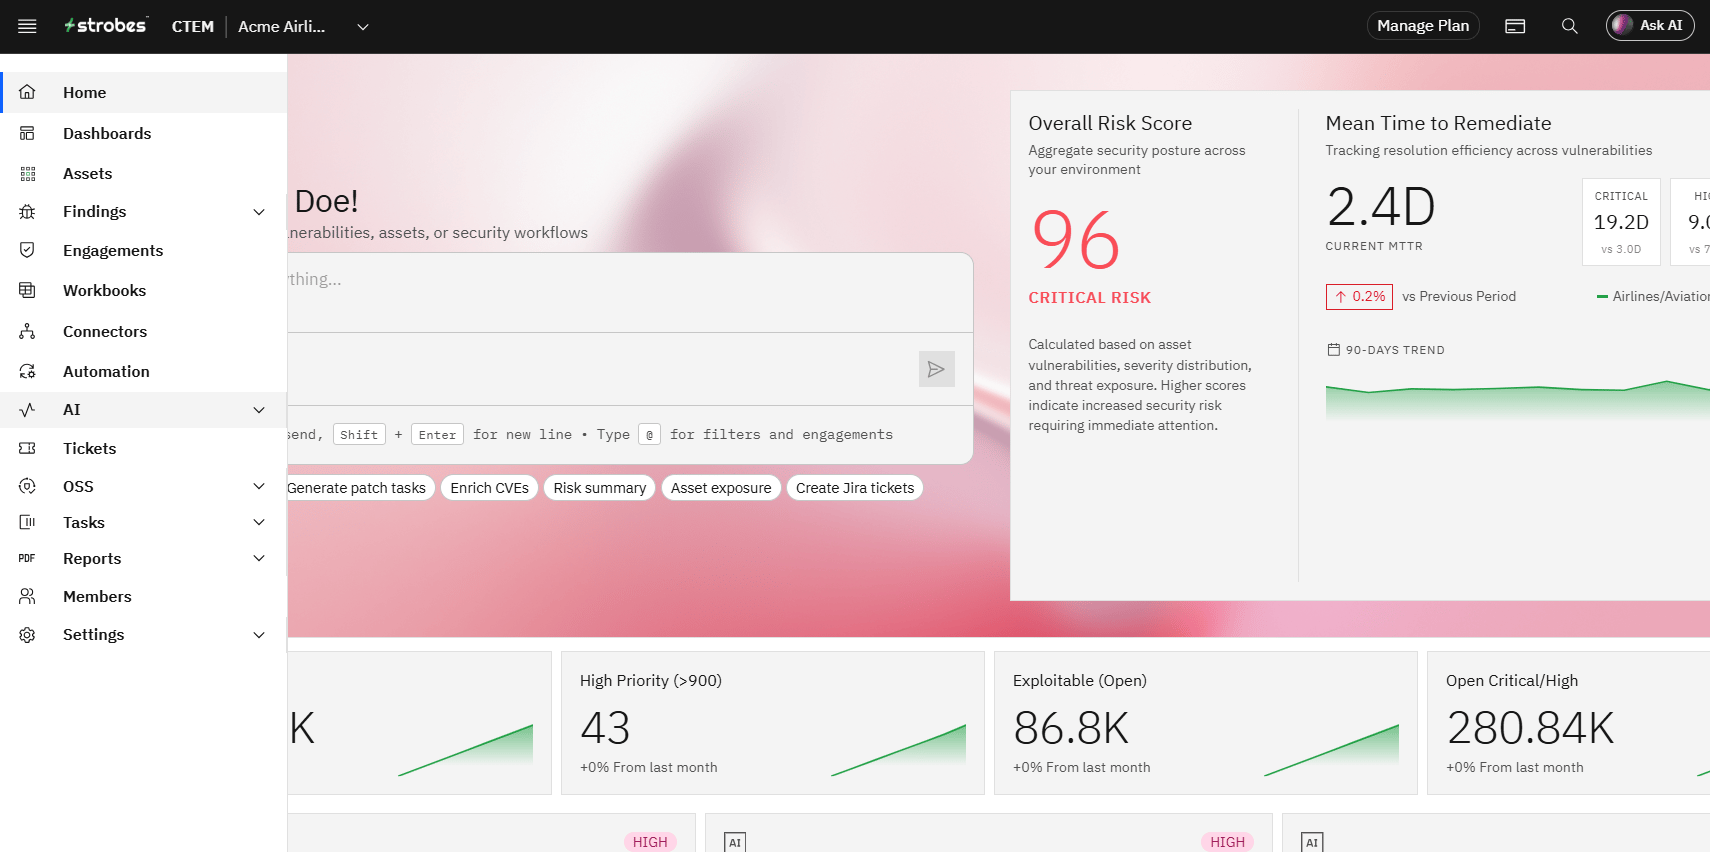
Task: Open Workbooks in the sidebar
Action: tap(144, 290)
